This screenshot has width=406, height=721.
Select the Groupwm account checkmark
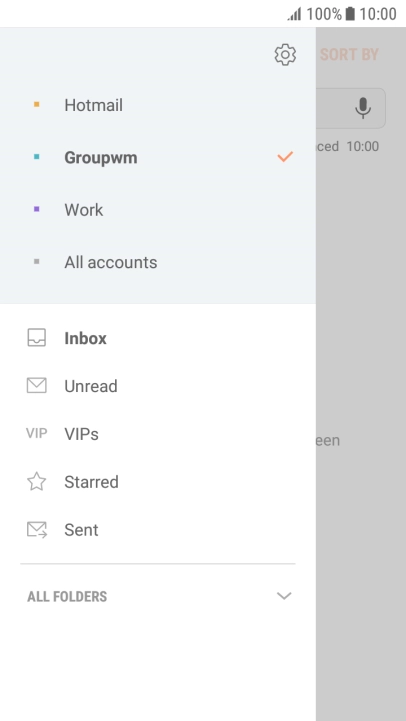pos(285,157)
